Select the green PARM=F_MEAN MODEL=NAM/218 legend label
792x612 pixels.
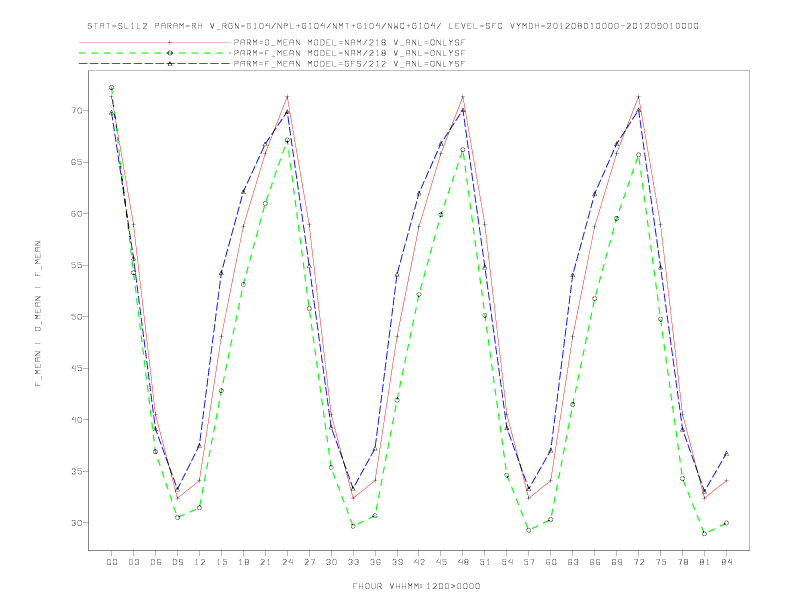pyautogui.click(x=349, y=53)
